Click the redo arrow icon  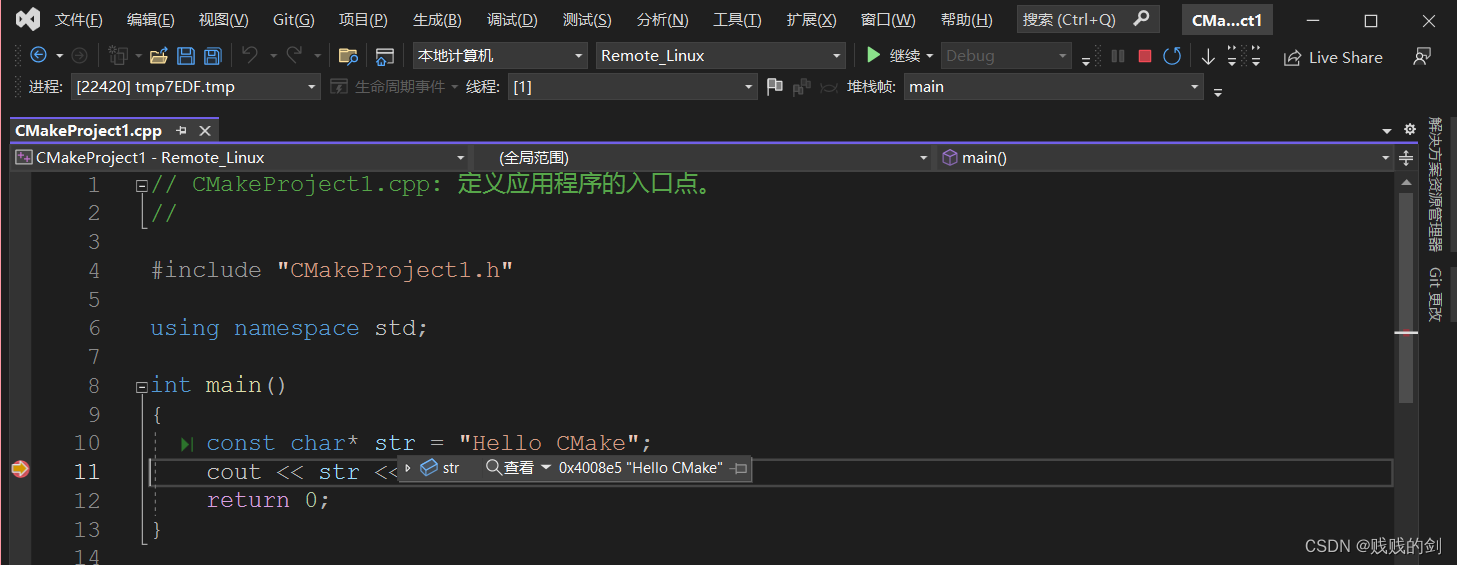pyautogui.click(x=294, y=56)
